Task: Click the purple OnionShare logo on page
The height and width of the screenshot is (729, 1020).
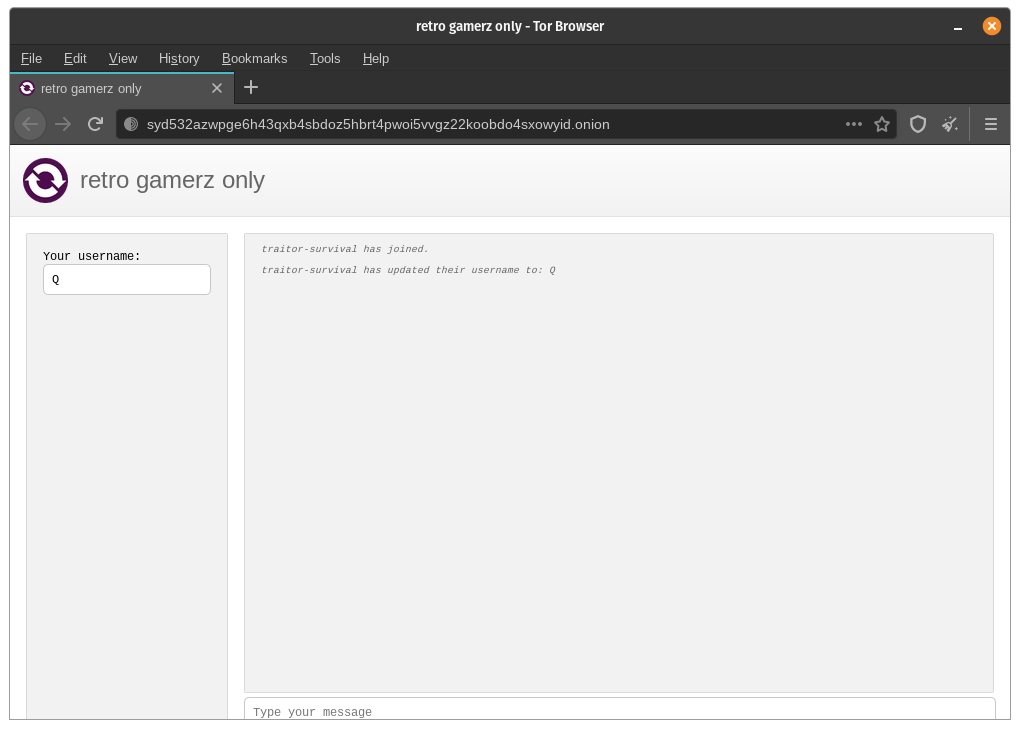Action: 45,181
